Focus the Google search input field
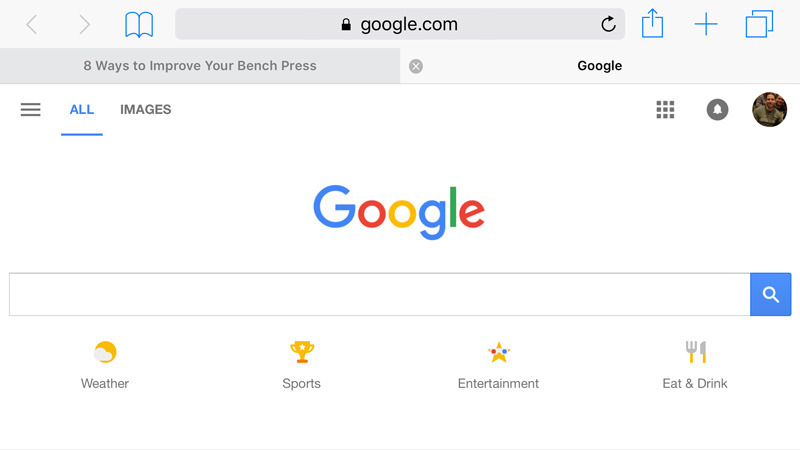800x450 pixels. point(380,294)
